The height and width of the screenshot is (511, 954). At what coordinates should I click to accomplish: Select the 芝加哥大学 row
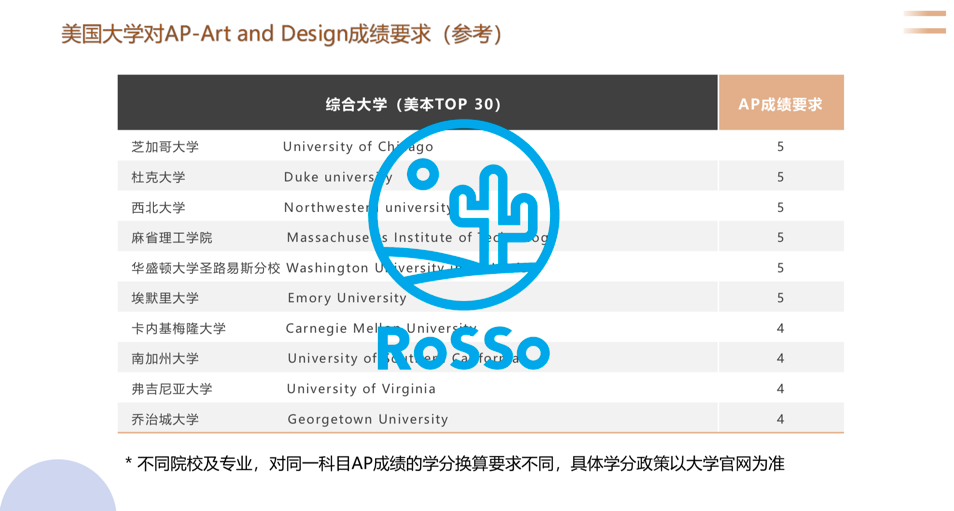tap(481, 146)
